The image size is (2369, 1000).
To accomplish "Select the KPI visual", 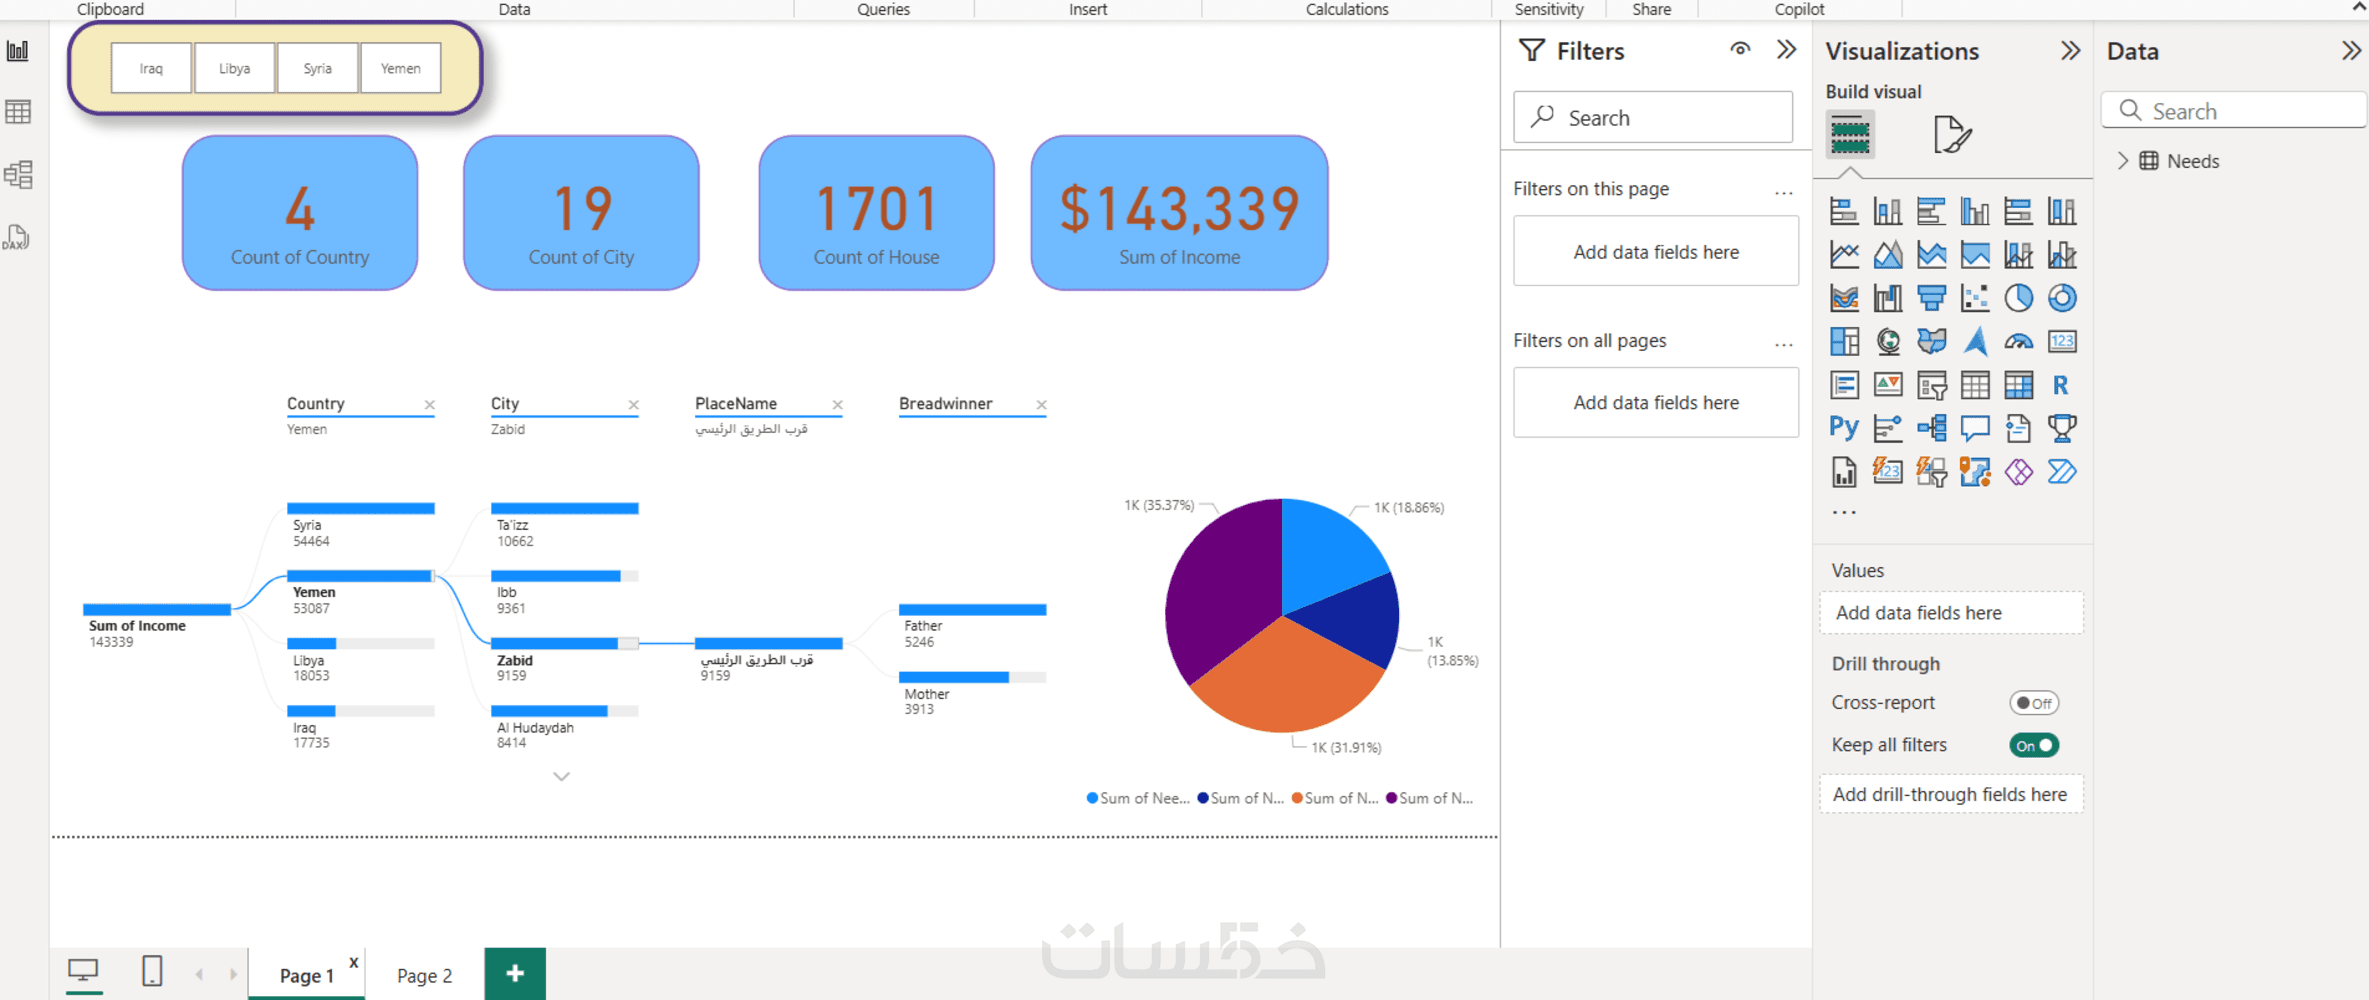I will point(1888,385).
